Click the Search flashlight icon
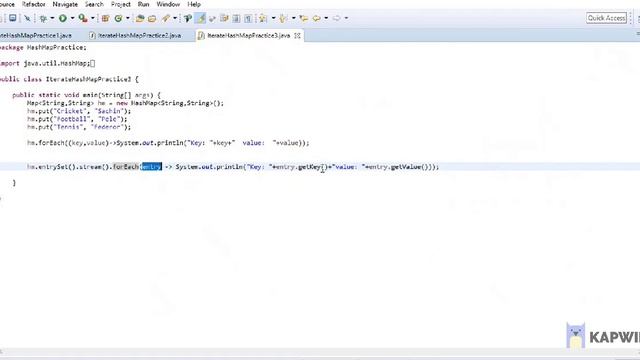The image size is (640, 360). point(166,18)
